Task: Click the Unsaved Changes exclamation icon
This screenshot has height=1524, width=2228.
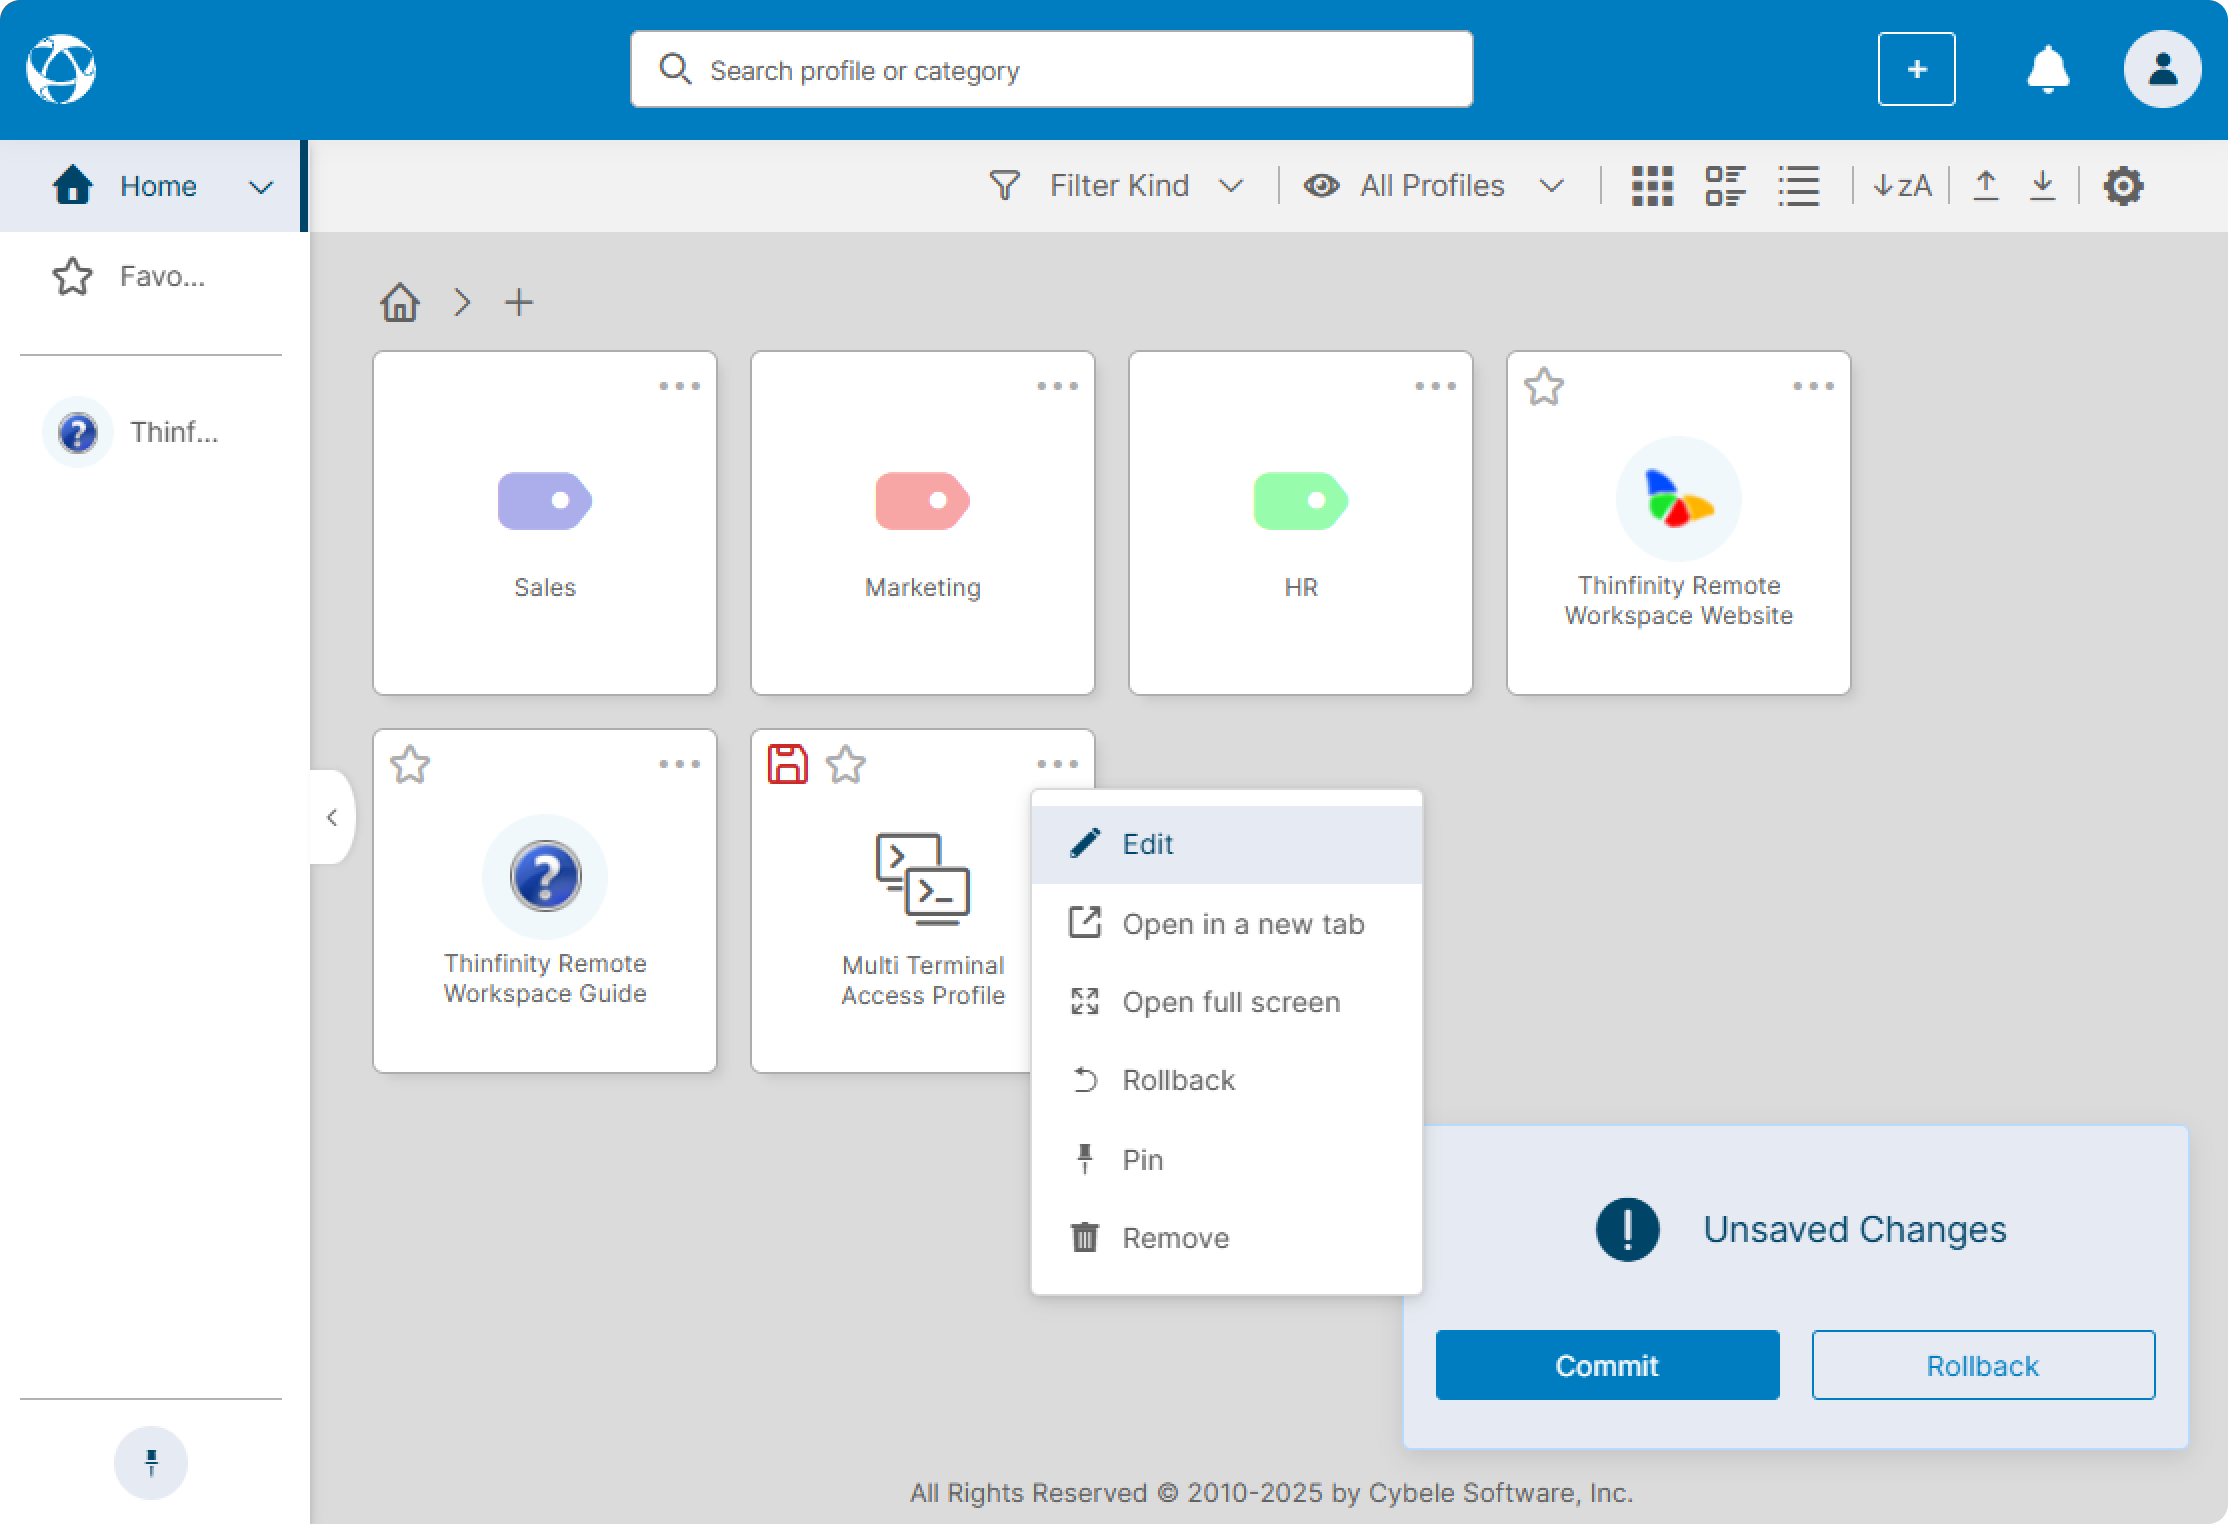Action: 1627,1229
